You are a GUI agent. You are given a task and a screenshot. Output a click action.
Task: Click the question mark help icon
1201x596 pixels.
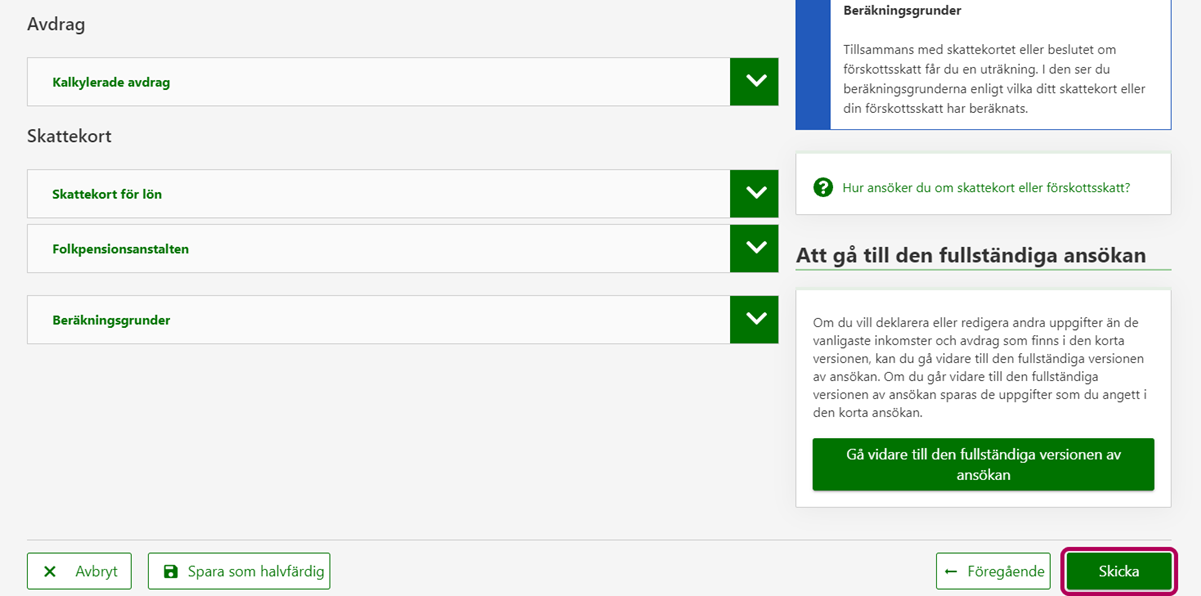point(823,187)
